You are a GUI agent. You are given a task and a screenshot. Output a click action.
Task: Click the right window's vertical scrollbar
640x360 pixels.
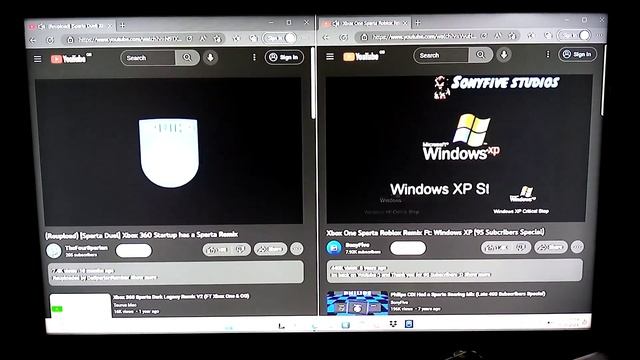click(x=603, y=80)
